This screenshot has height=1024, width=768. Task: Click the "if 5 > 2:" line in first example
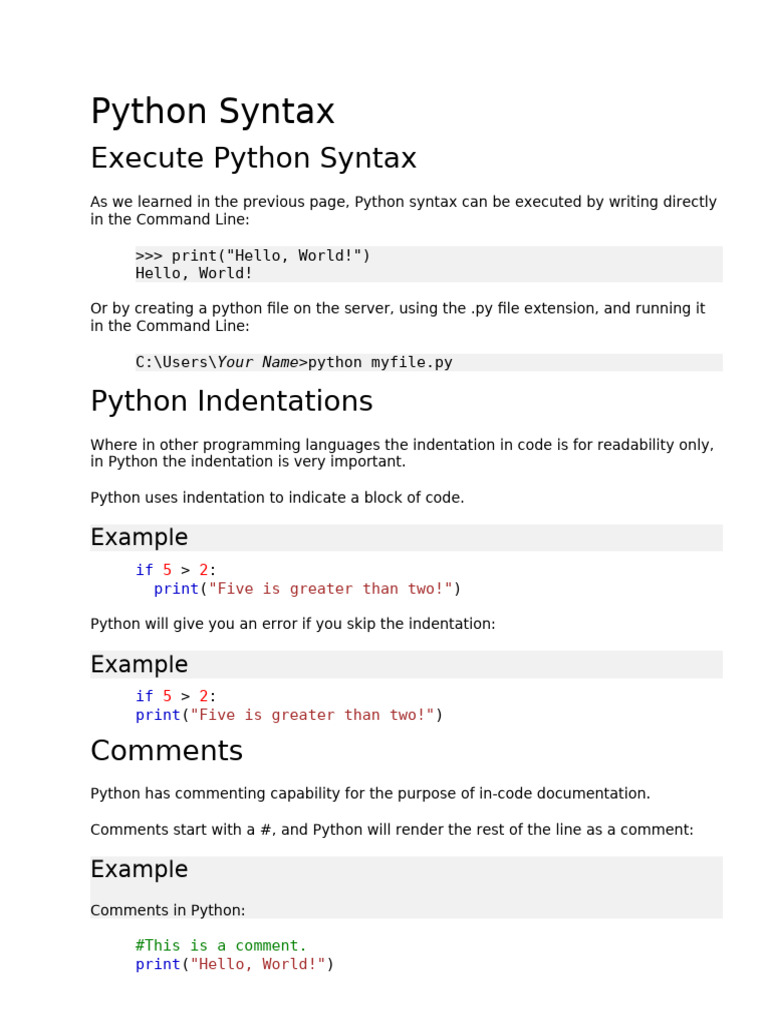pyautogui.click(x=176, y=570)
